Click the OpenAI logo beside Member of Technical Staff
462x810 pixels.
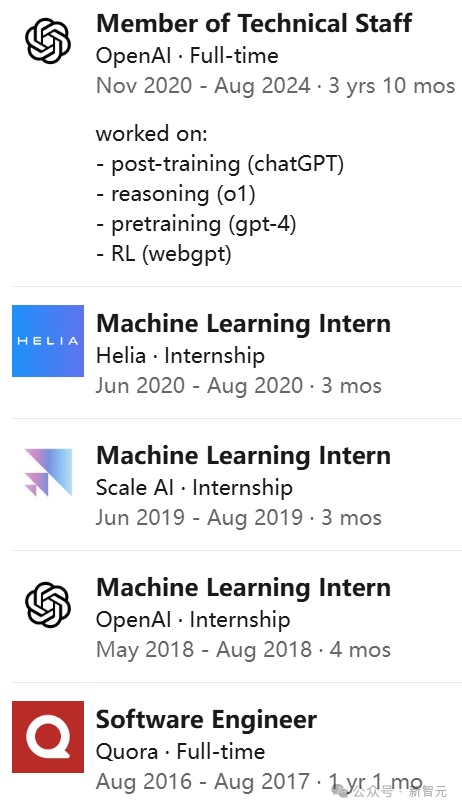48,41
